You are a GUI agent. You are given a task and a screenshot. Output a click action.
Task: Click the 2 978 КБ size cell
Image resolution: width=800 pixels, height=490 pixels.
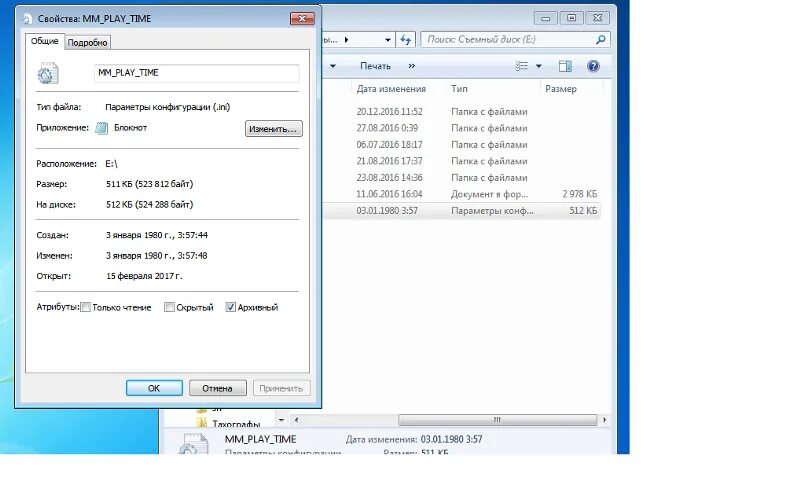point(579,194)
